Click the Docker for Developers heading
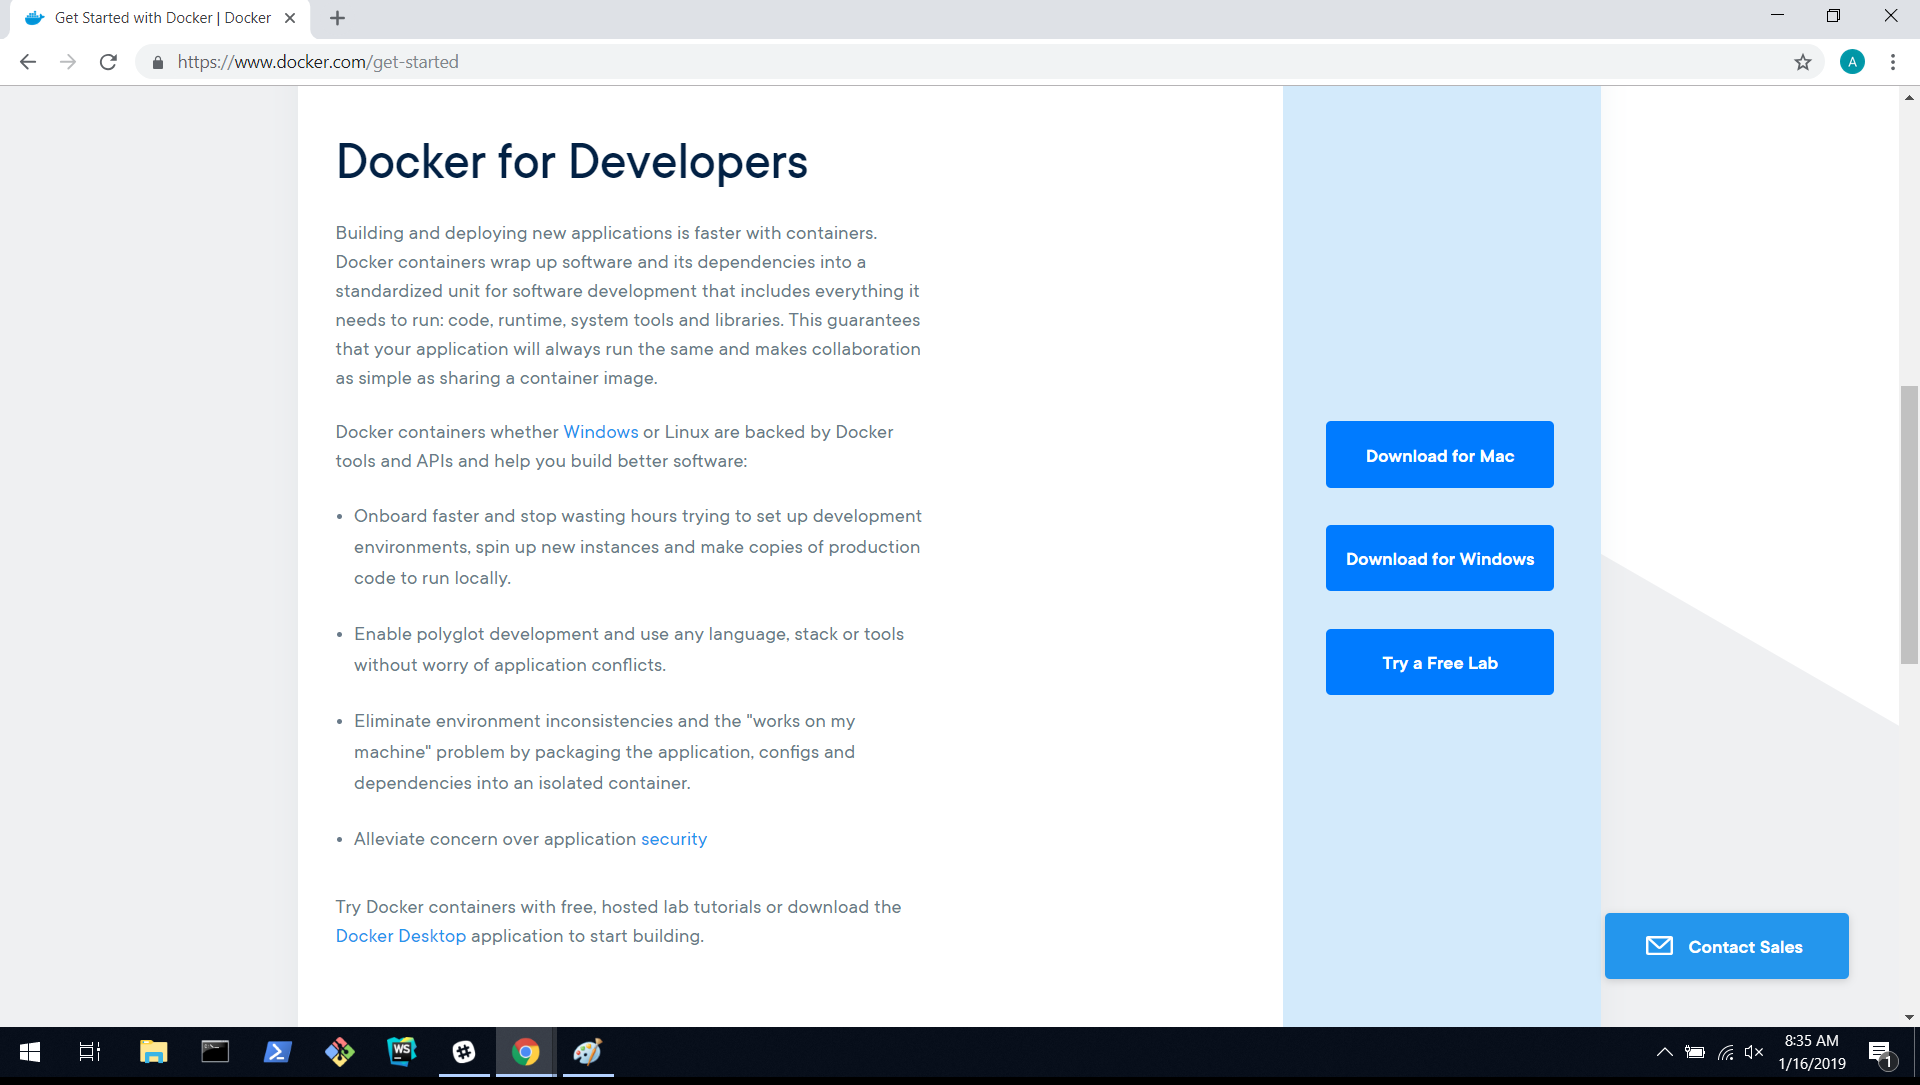Viewport: 1920px width, 1085px height. [571, 162]
